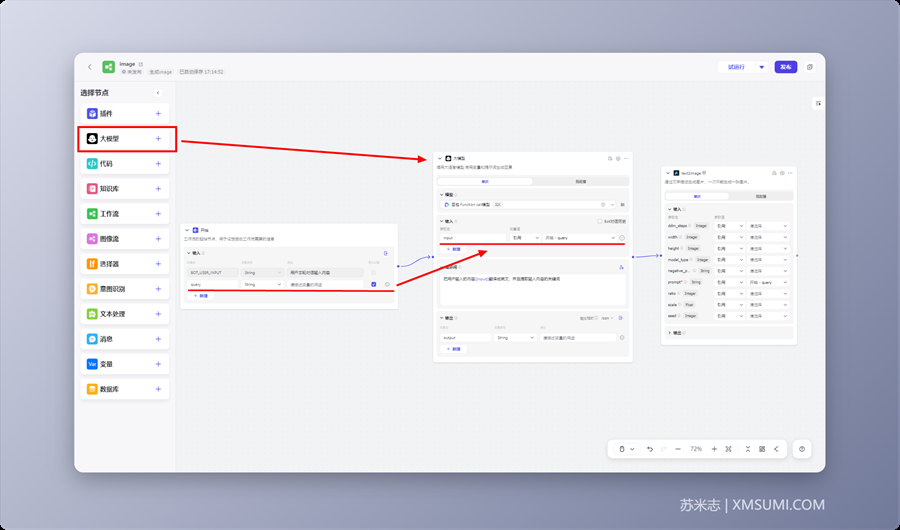Add a 变量 variable node
Screen dimensions: 900x530
[158, 364]
